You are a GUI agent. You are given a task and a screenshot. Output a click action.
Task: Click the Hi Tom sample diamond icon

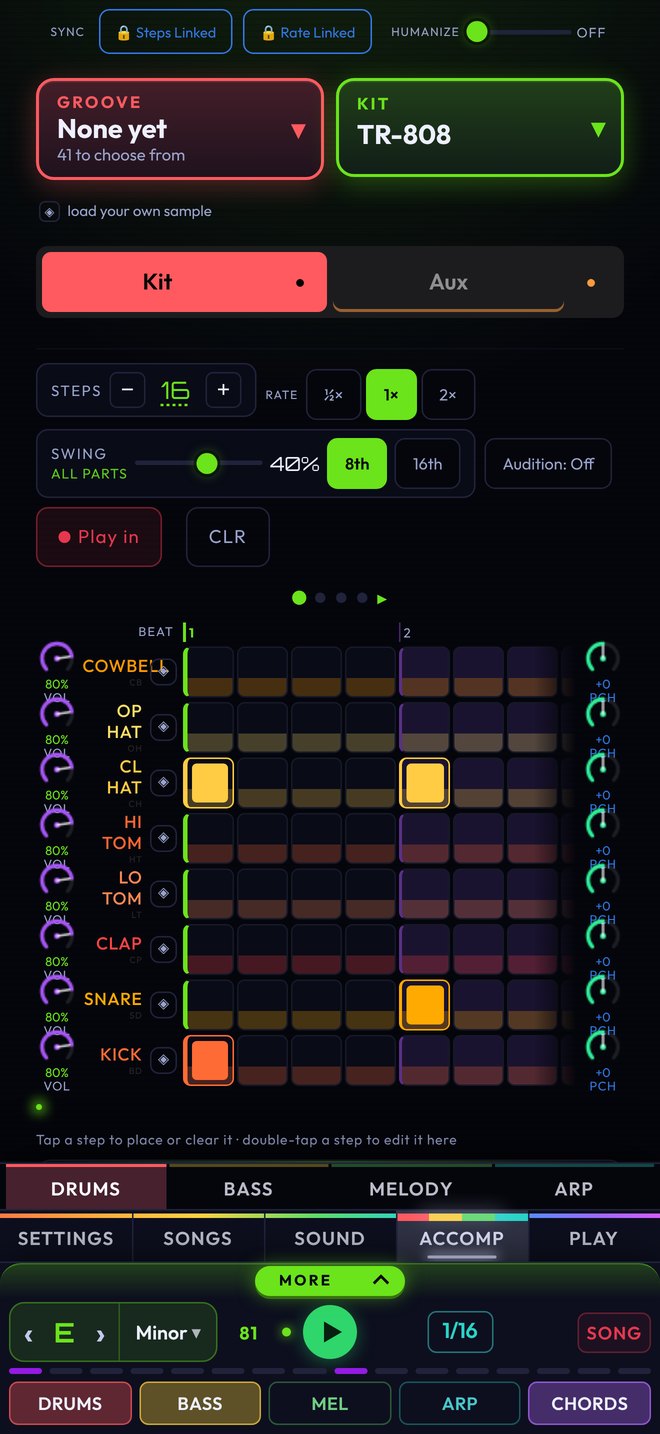click(x=163, y=838)
